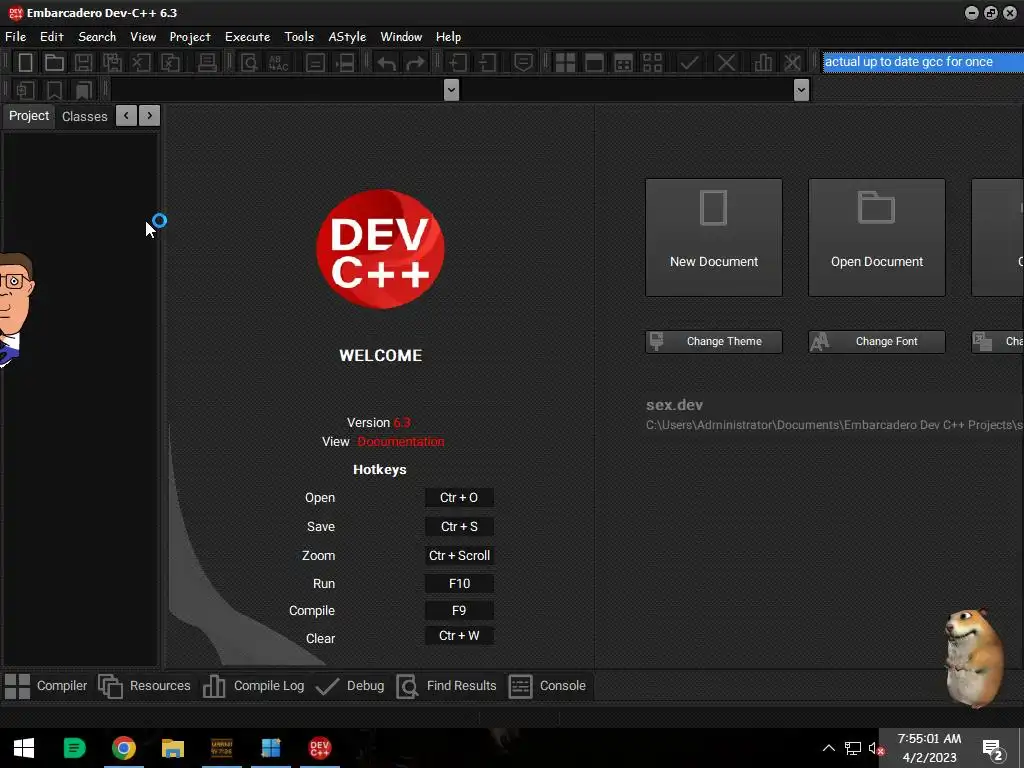Image resolution: width=1024 pixels, height=768 pixels.
Task: Open the Debug bottom panel tab
Action: [350, 686]
